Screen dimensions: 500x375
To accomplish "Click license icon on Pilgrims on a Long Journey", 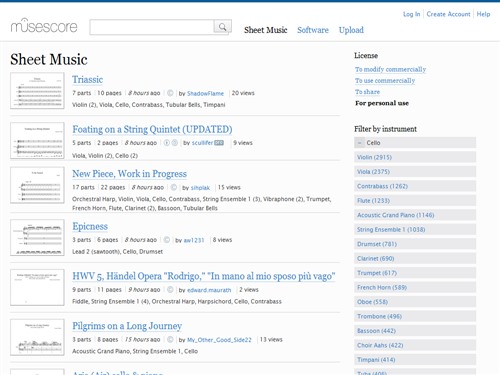I will coord(170,340).
